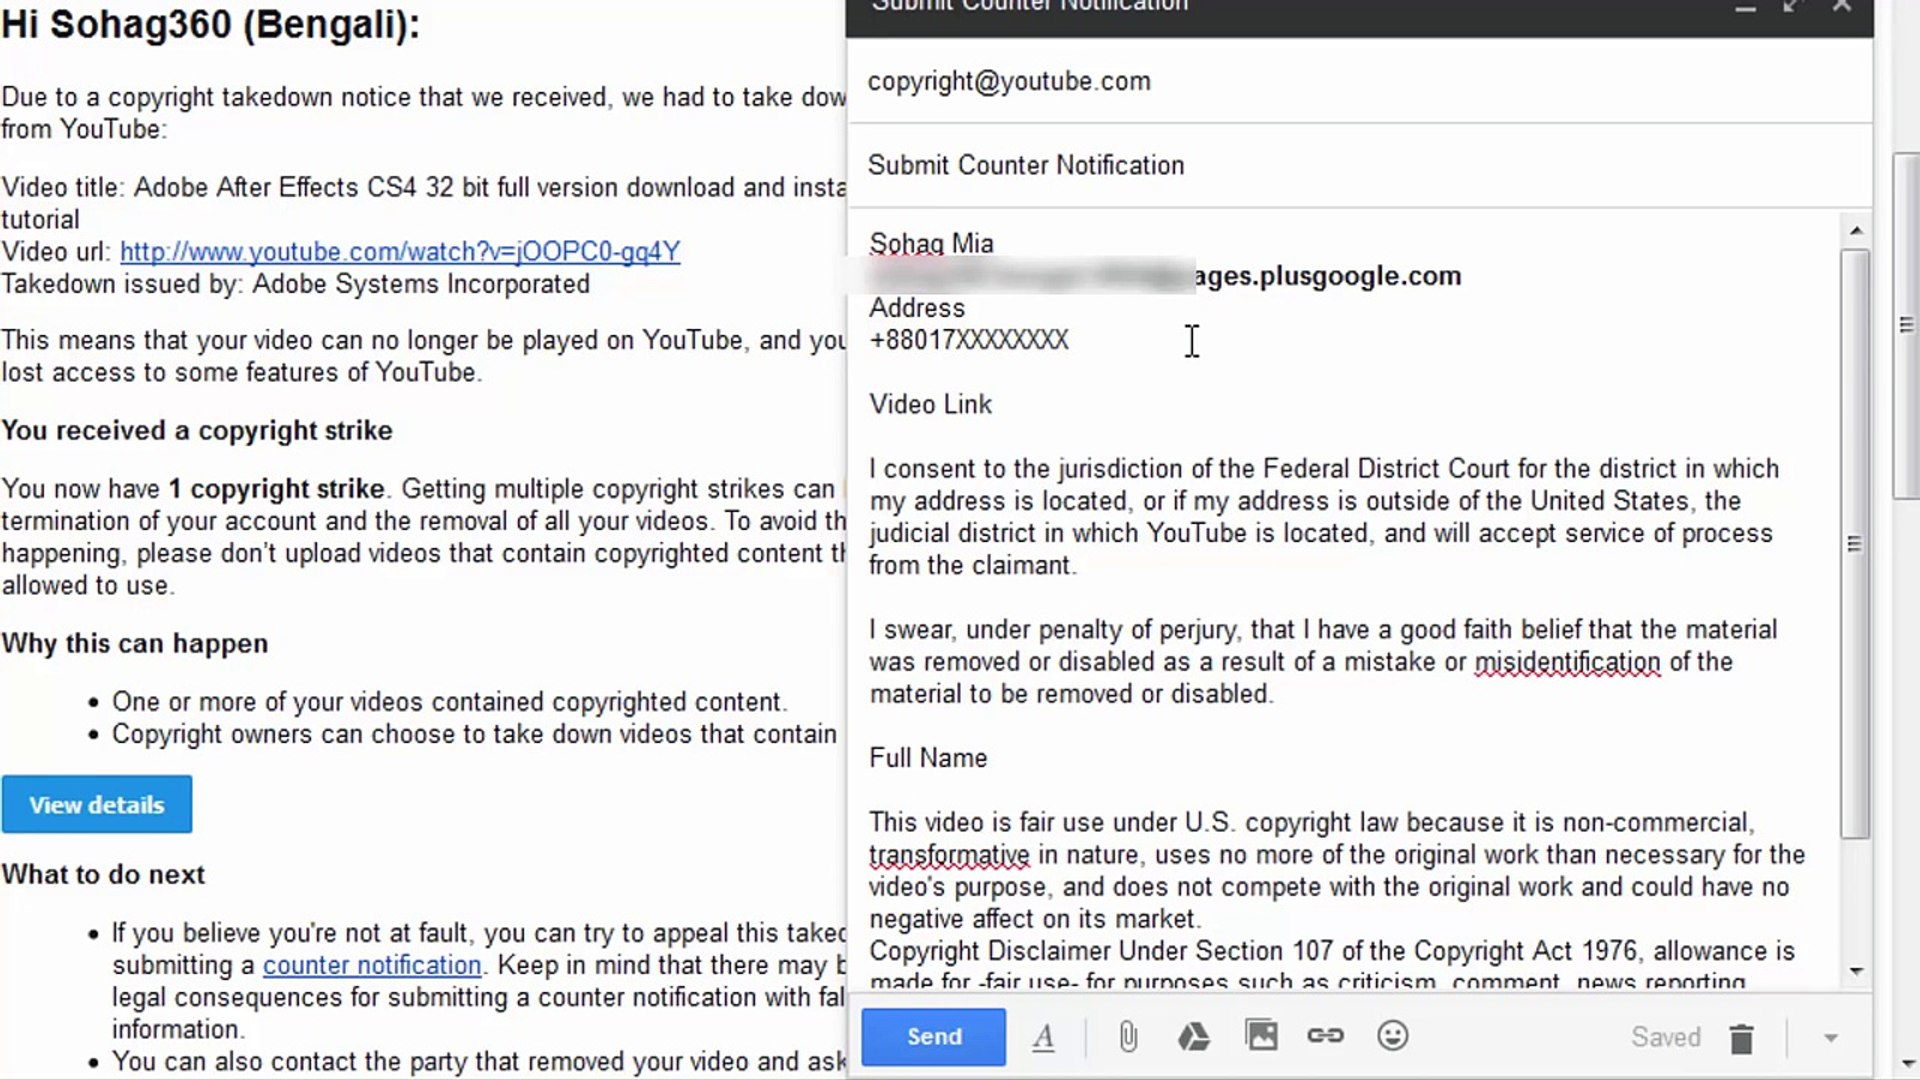Click the View details button
The width and height of the screenshot is (1920, 1080).
tap(96, 804)
